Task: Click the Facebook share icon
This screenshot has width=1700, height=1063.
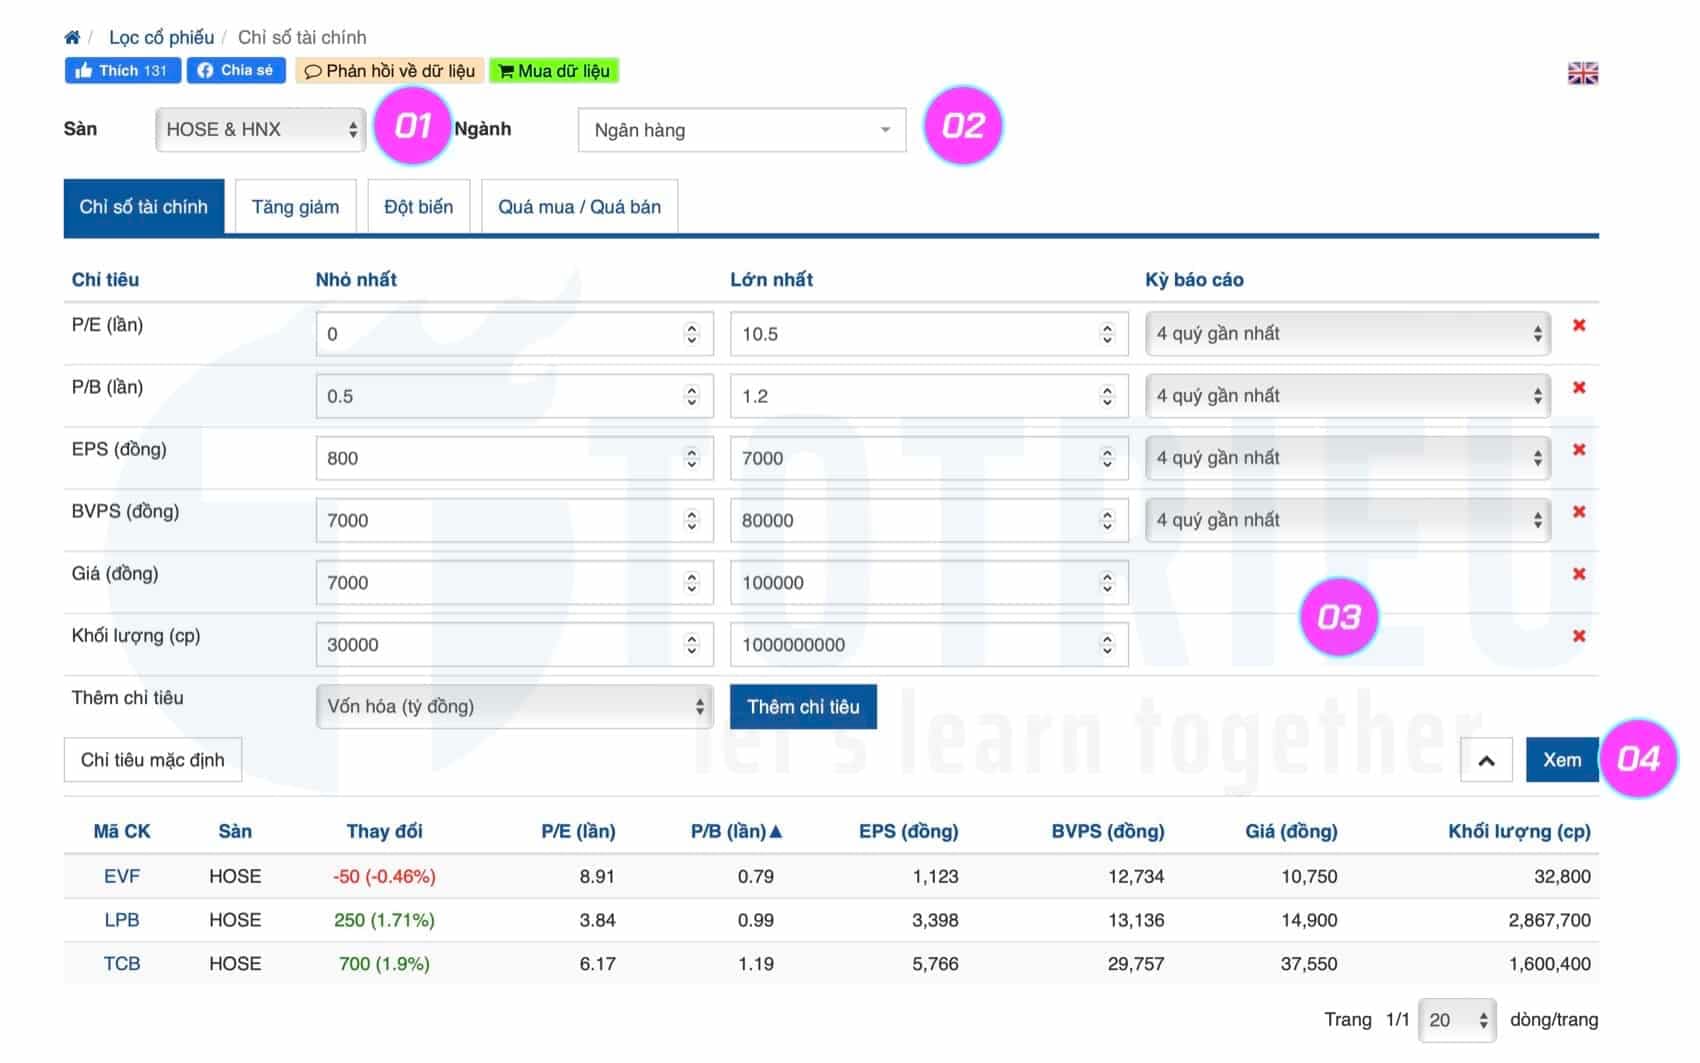Action: point(207,70)
